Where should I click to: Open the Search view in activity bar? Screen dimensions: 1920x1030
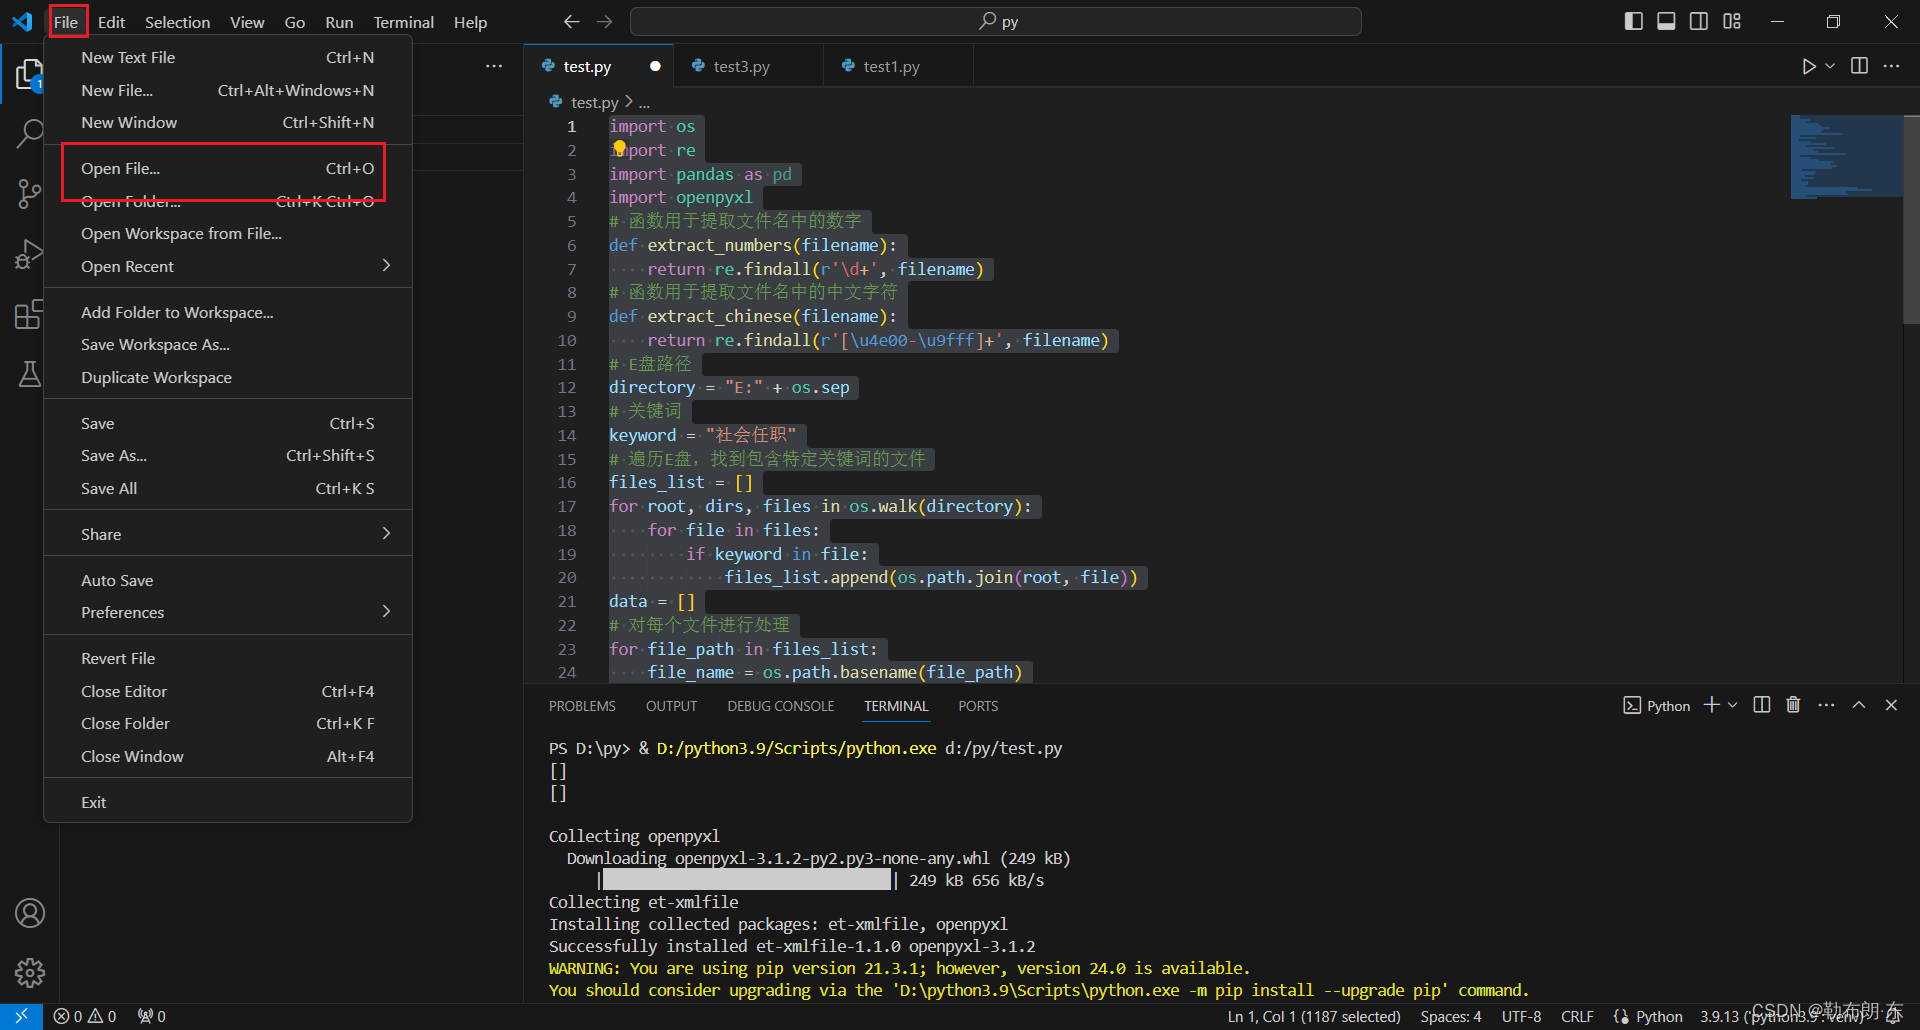(29, 133)
